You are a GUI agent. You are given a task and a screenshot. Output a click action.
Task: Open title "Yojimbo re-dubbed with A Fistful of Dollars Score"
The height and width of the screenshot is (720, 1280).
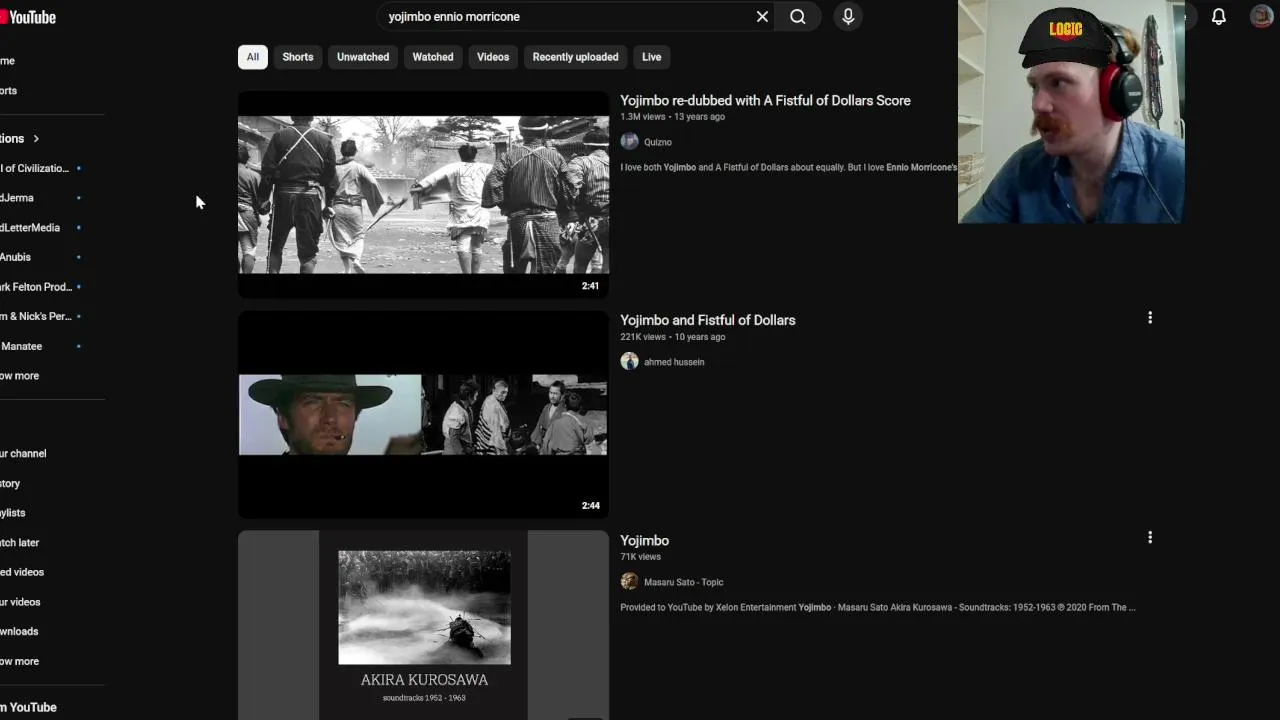[765, 100]
